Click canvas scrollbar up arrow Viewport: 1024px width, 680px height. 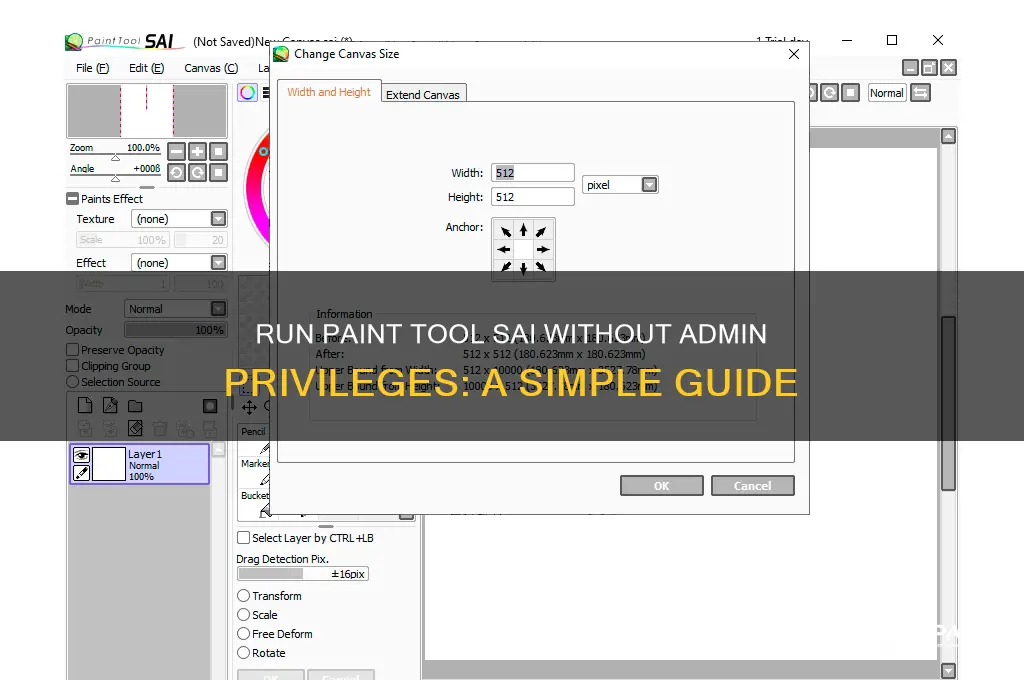(948, 136)
